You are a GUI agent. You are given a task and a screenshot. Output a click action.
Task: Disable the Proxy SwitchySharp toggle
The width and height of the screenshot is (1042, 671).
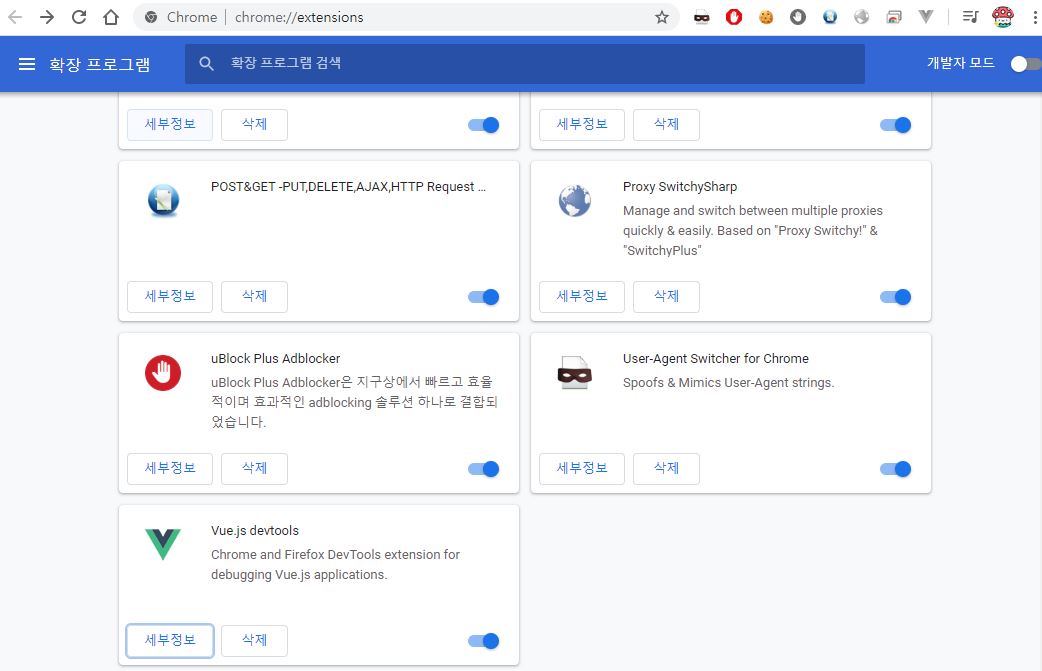pyautogui.click(x=895, y=297)
